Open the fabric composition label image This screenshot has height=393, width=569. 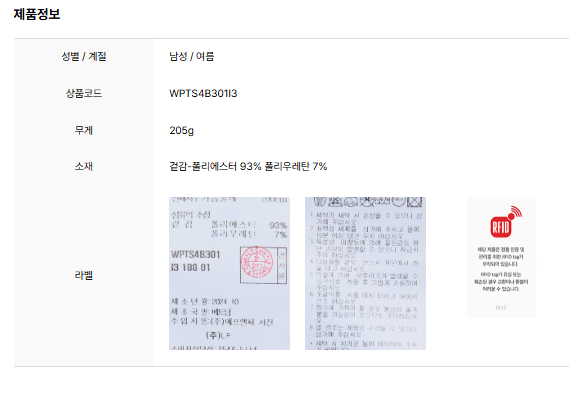[229, 274]
